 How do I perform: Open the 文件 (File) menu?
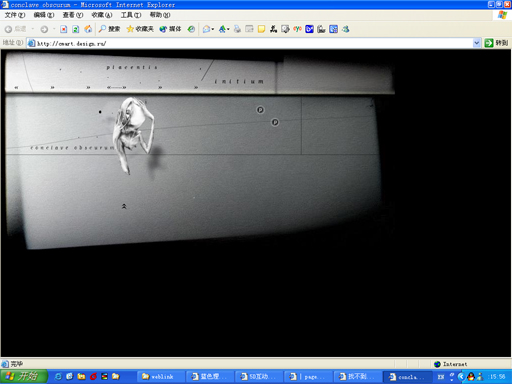pyautogui.click(x=15, y=15)
